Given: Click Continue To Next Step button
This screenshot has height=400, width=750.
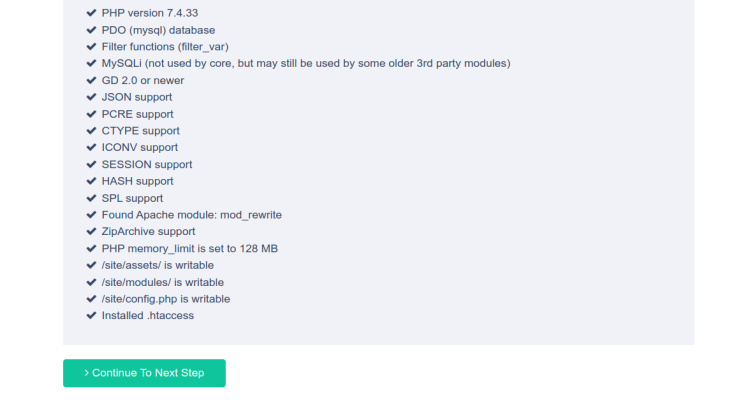Looking at the screenshot, I should (x=144, y=373).
